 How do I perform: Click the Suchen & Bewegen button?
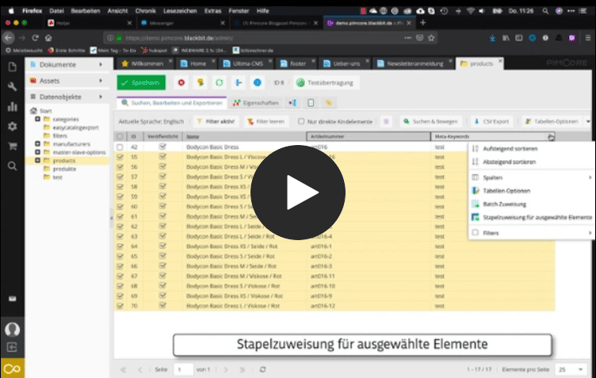[x=431, y=121]
